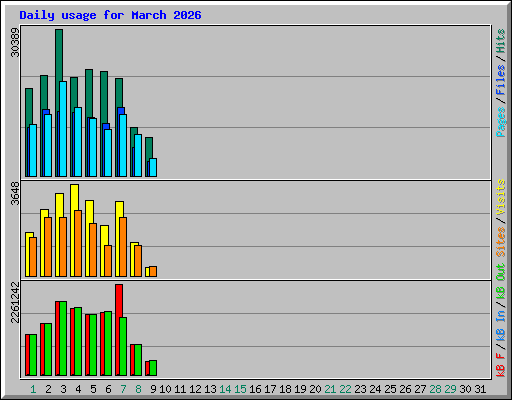
Task: Click day 19 on the x-axis
Action: [300, 389]
